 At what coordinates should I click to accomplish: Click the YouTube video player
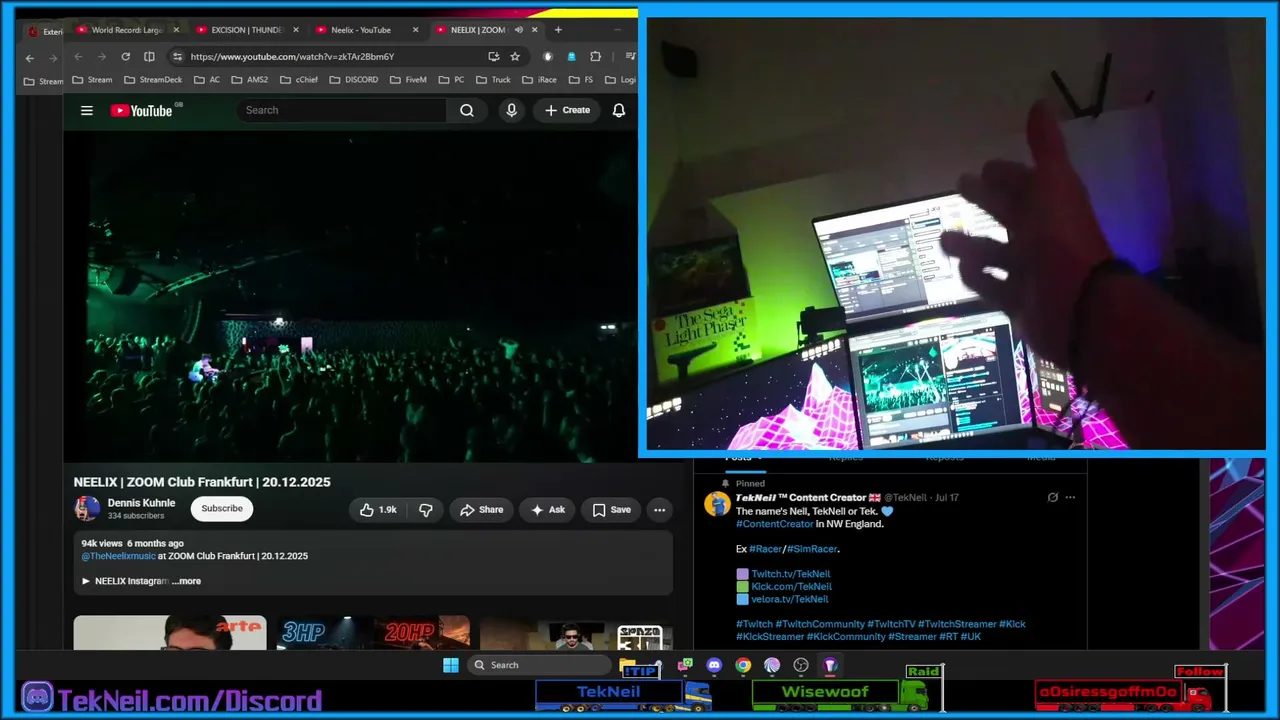[x=350, y=297]
